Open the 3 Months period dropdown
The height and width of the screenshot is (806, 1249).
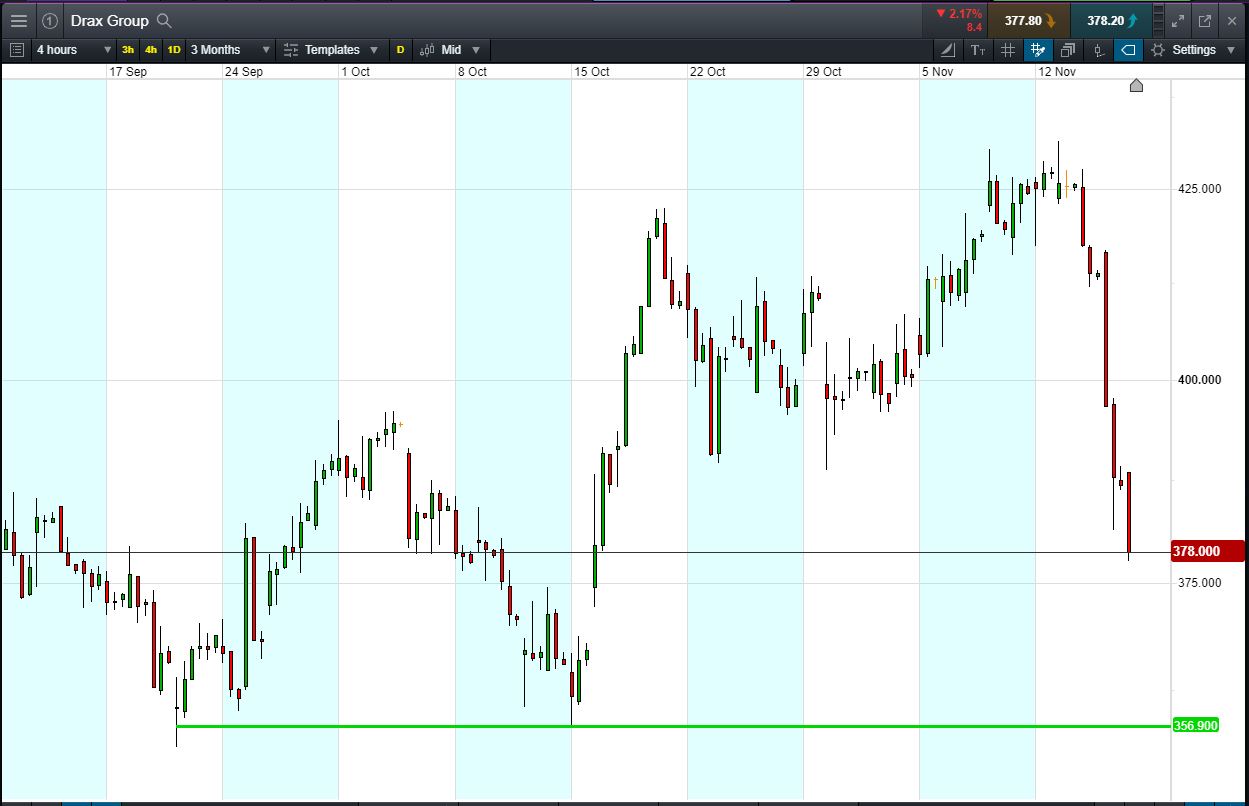pos(230,49)
